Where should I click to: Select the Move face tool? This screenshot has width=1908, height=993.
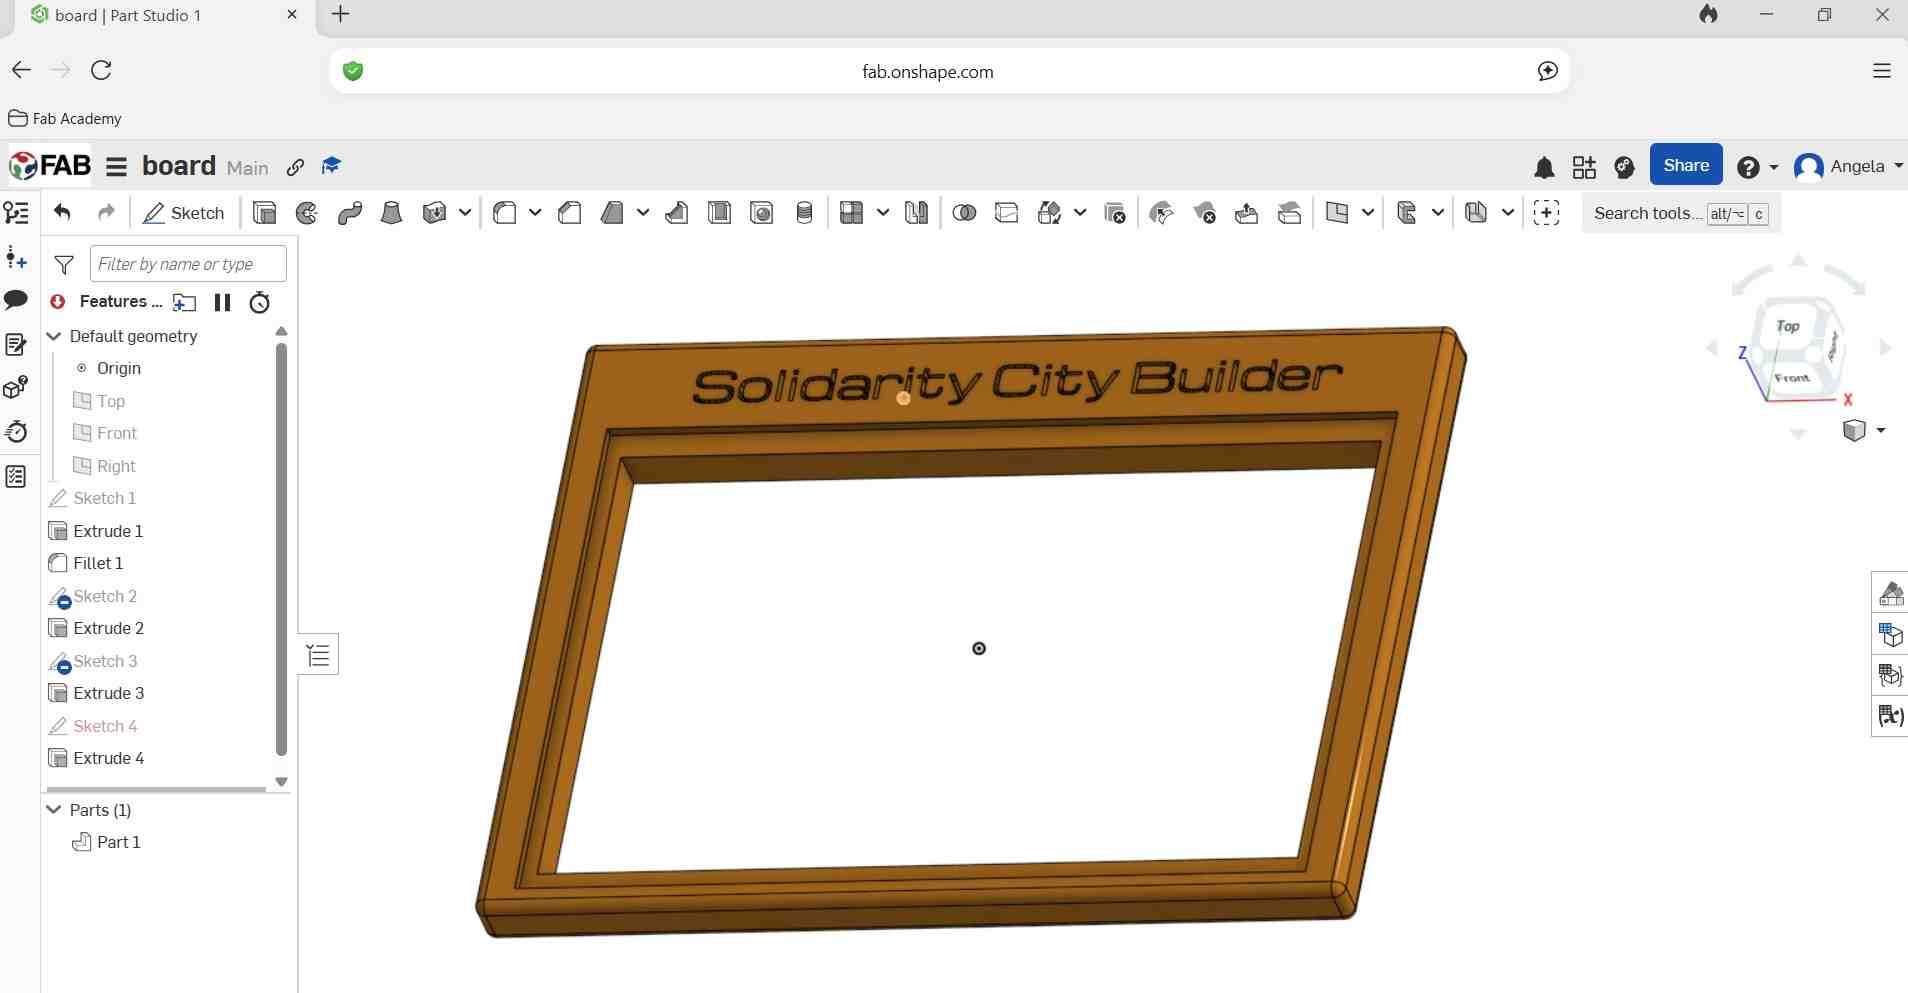pos(1246,213)
